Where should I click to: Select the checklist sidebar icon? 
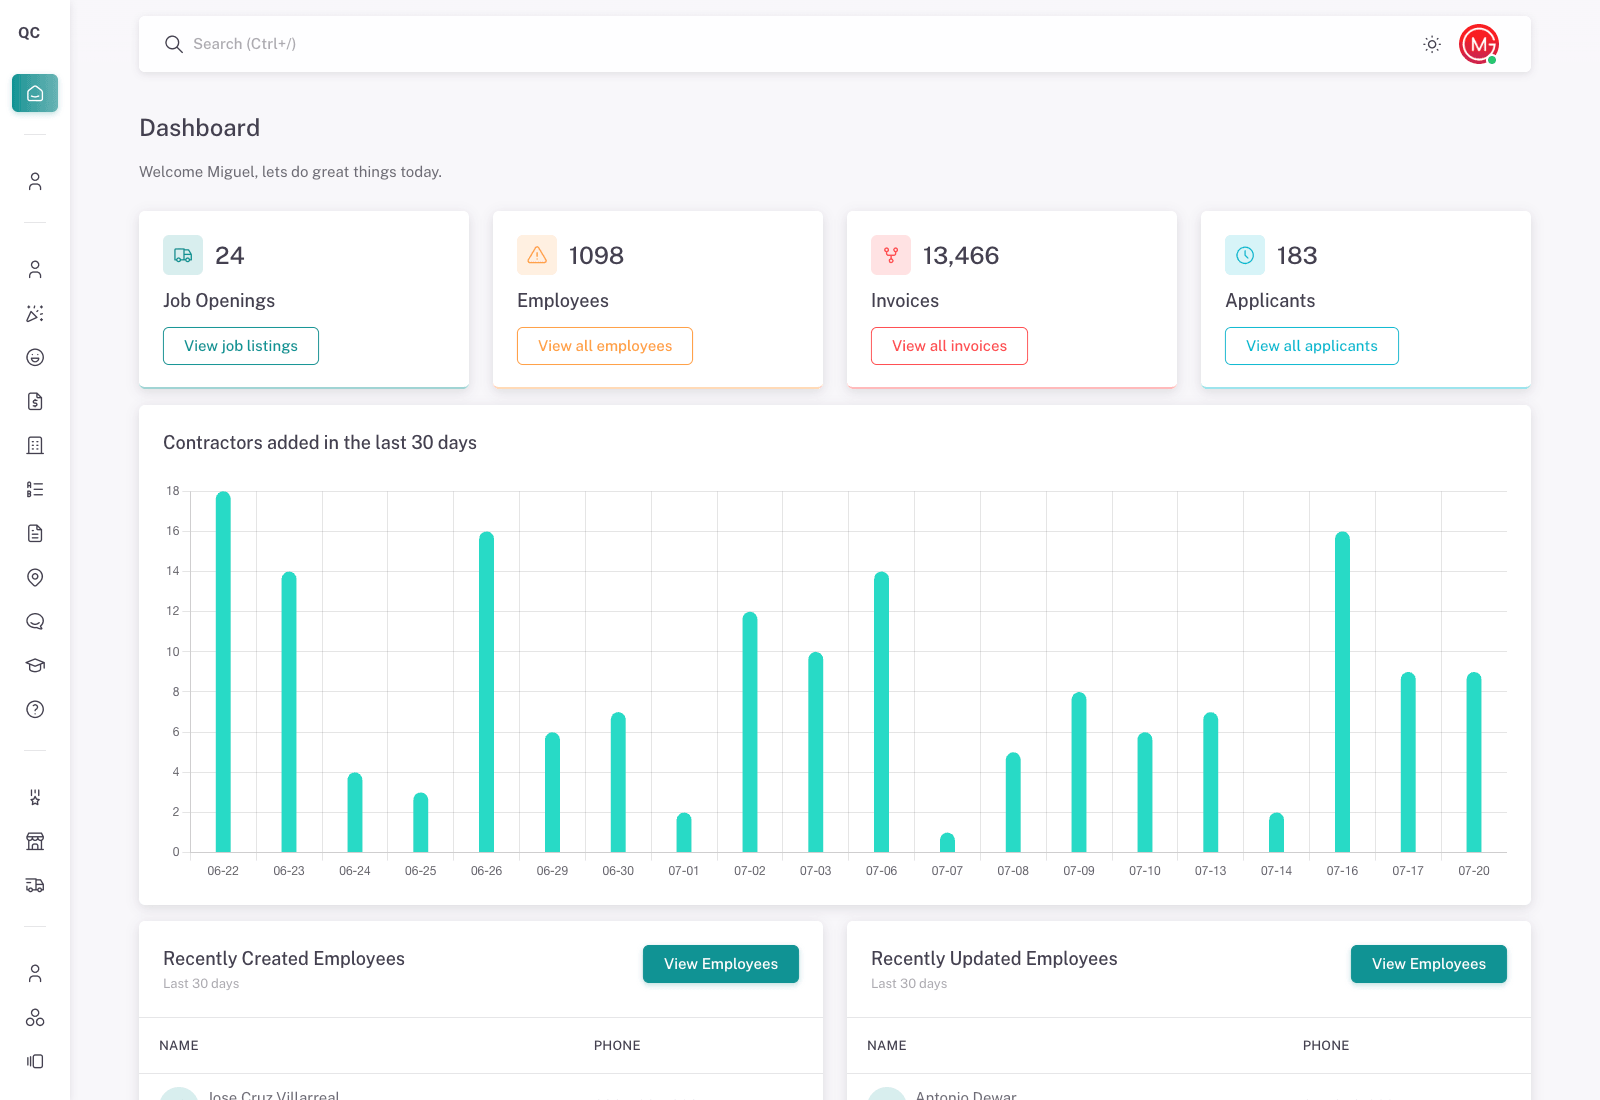coord(35,489)
